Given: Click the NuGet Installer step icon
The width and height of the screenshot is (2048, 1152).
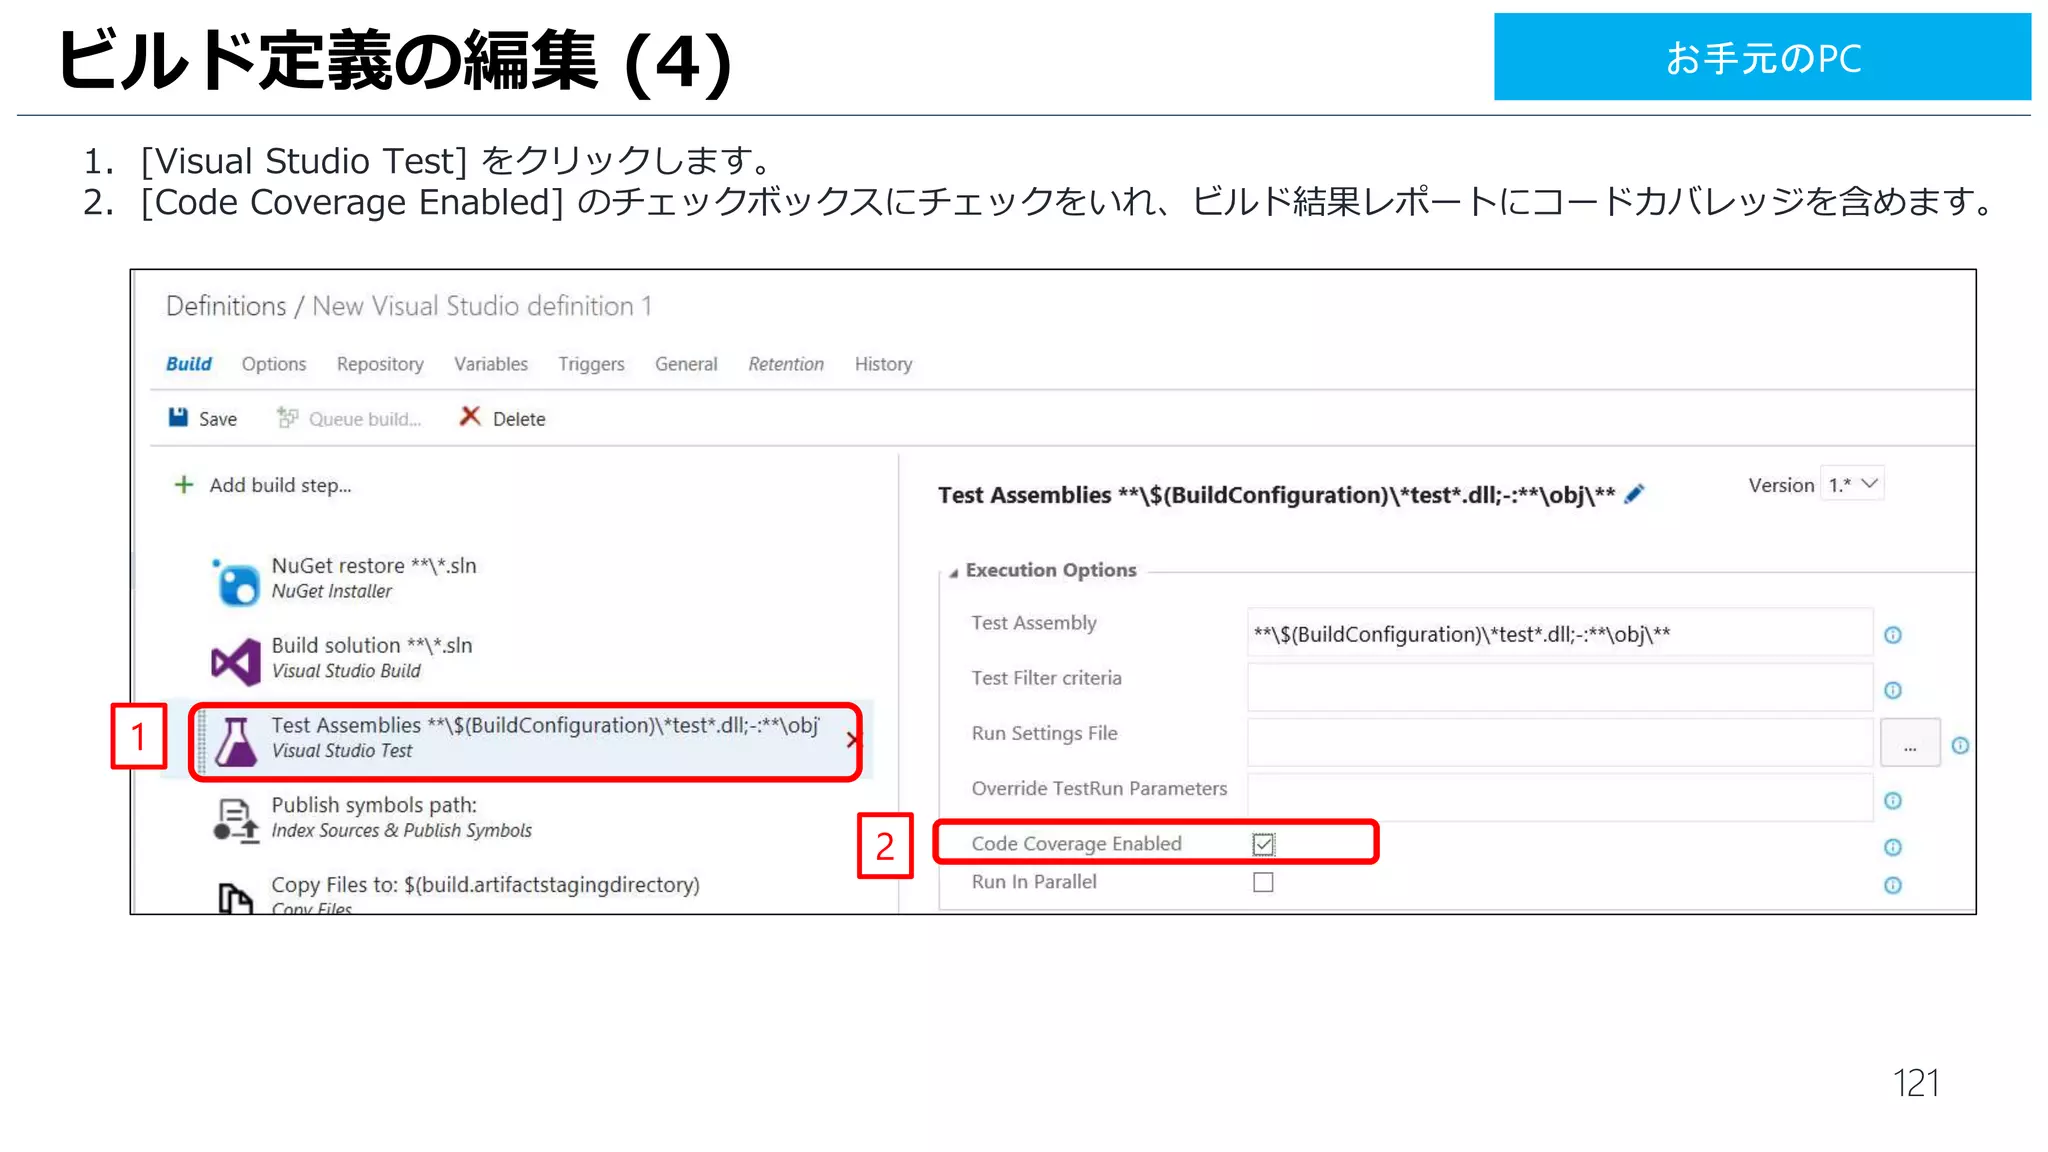Looking at the screenshot, I should pos(237,581).
